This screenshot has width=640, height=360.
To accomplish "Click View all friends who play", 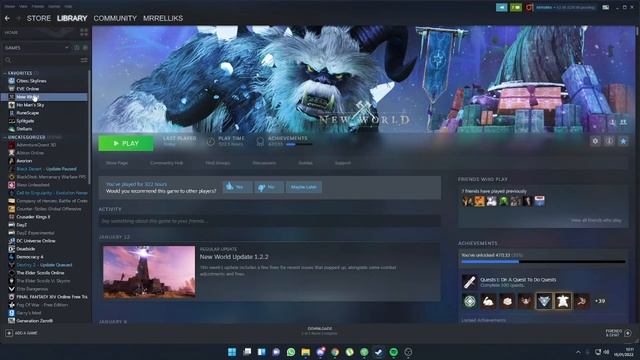I will (596, 220).
